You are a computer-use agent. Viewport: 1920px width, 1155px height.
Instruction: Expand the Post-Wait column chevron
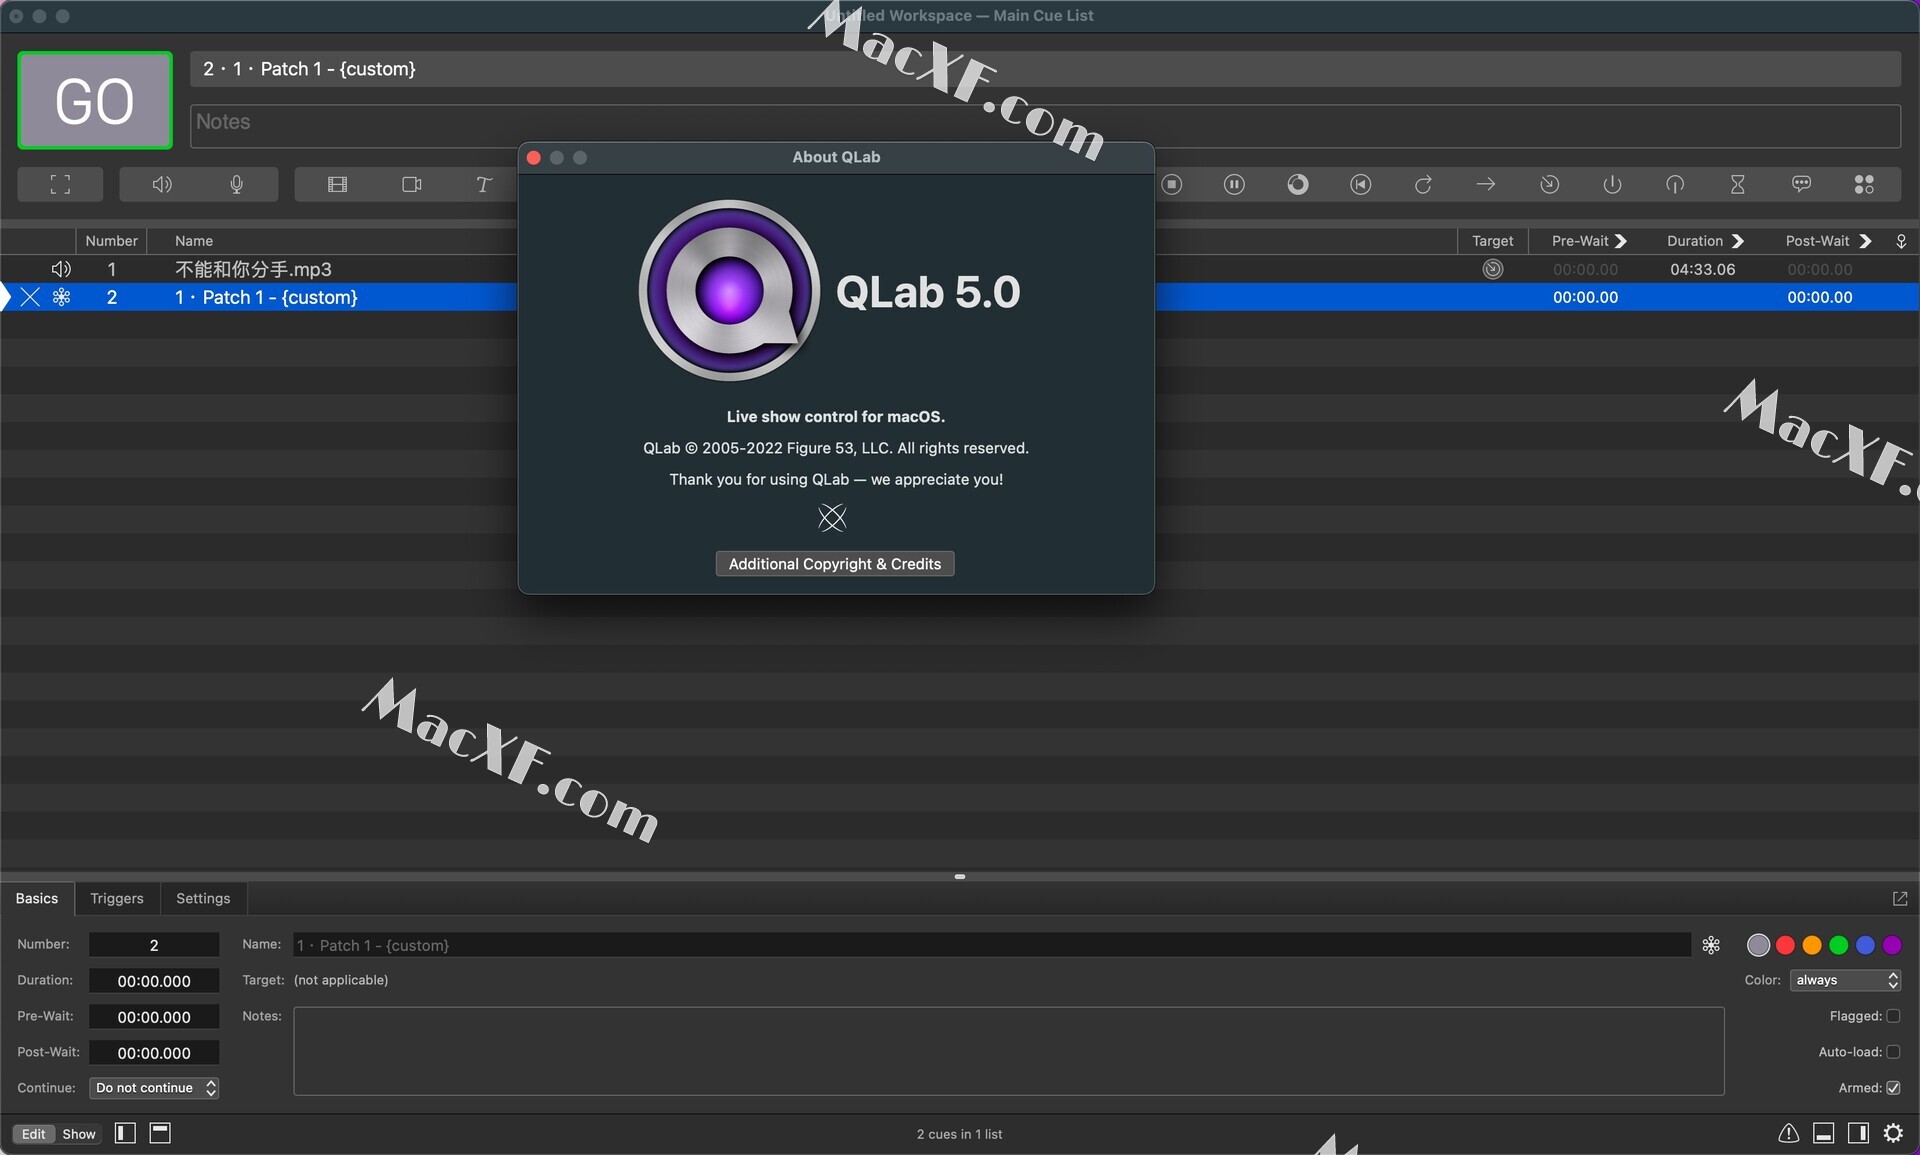point(1865,241)
